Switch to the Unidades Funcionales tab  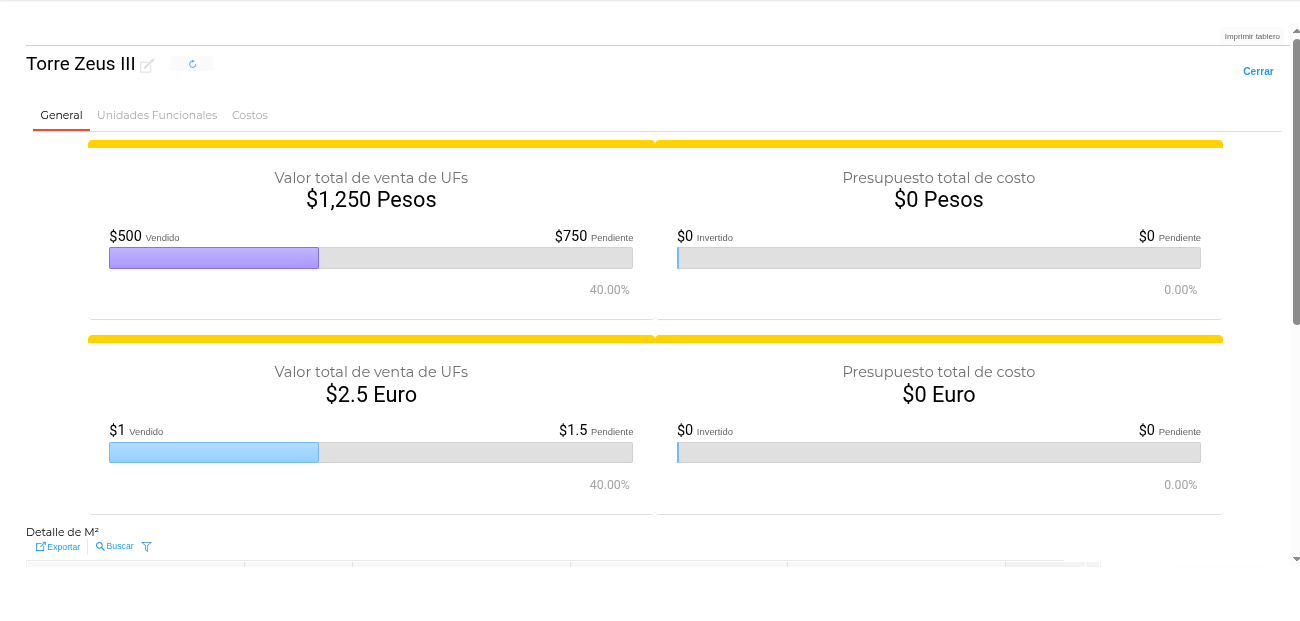pos(157,115)
